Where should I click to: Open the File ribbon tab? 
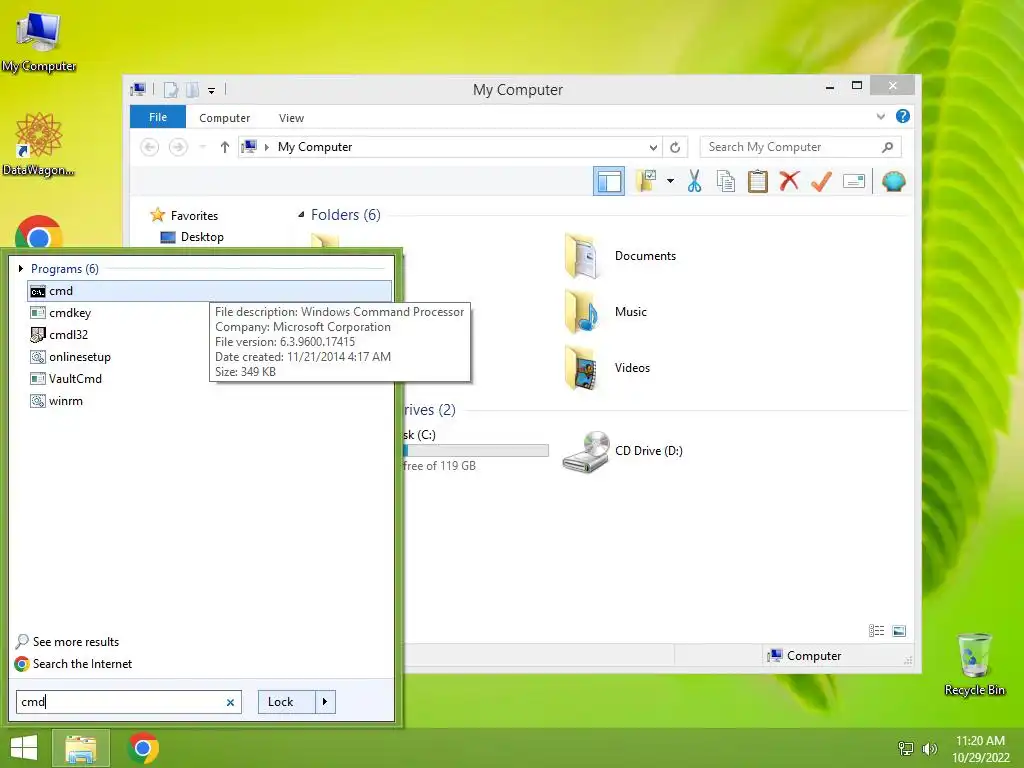coord(158,117)
